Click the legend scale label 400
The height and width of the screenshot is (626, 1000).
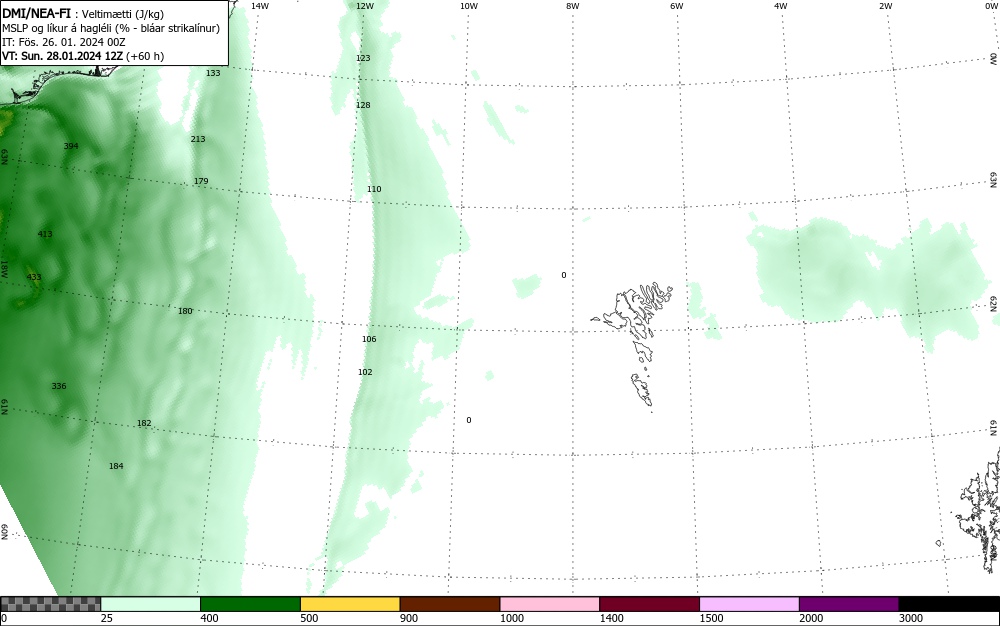tap(209, 618)
